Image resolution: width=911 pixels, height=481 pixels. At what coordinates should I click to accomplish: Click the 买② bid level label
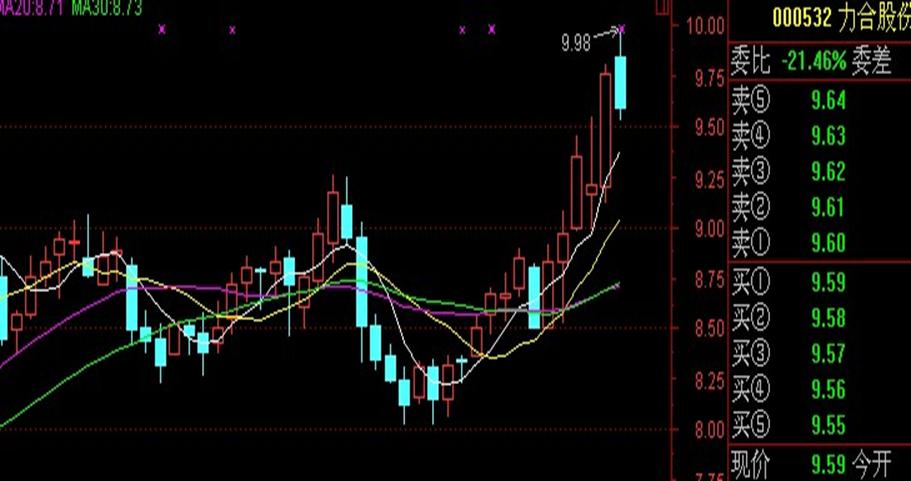(750, 318)
